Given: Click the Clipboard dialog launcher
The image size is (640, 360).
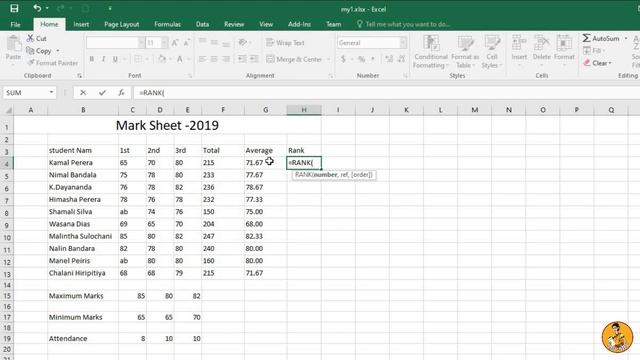Looking at the screenshot, I should pyautogui.click(x=80, y=76).
